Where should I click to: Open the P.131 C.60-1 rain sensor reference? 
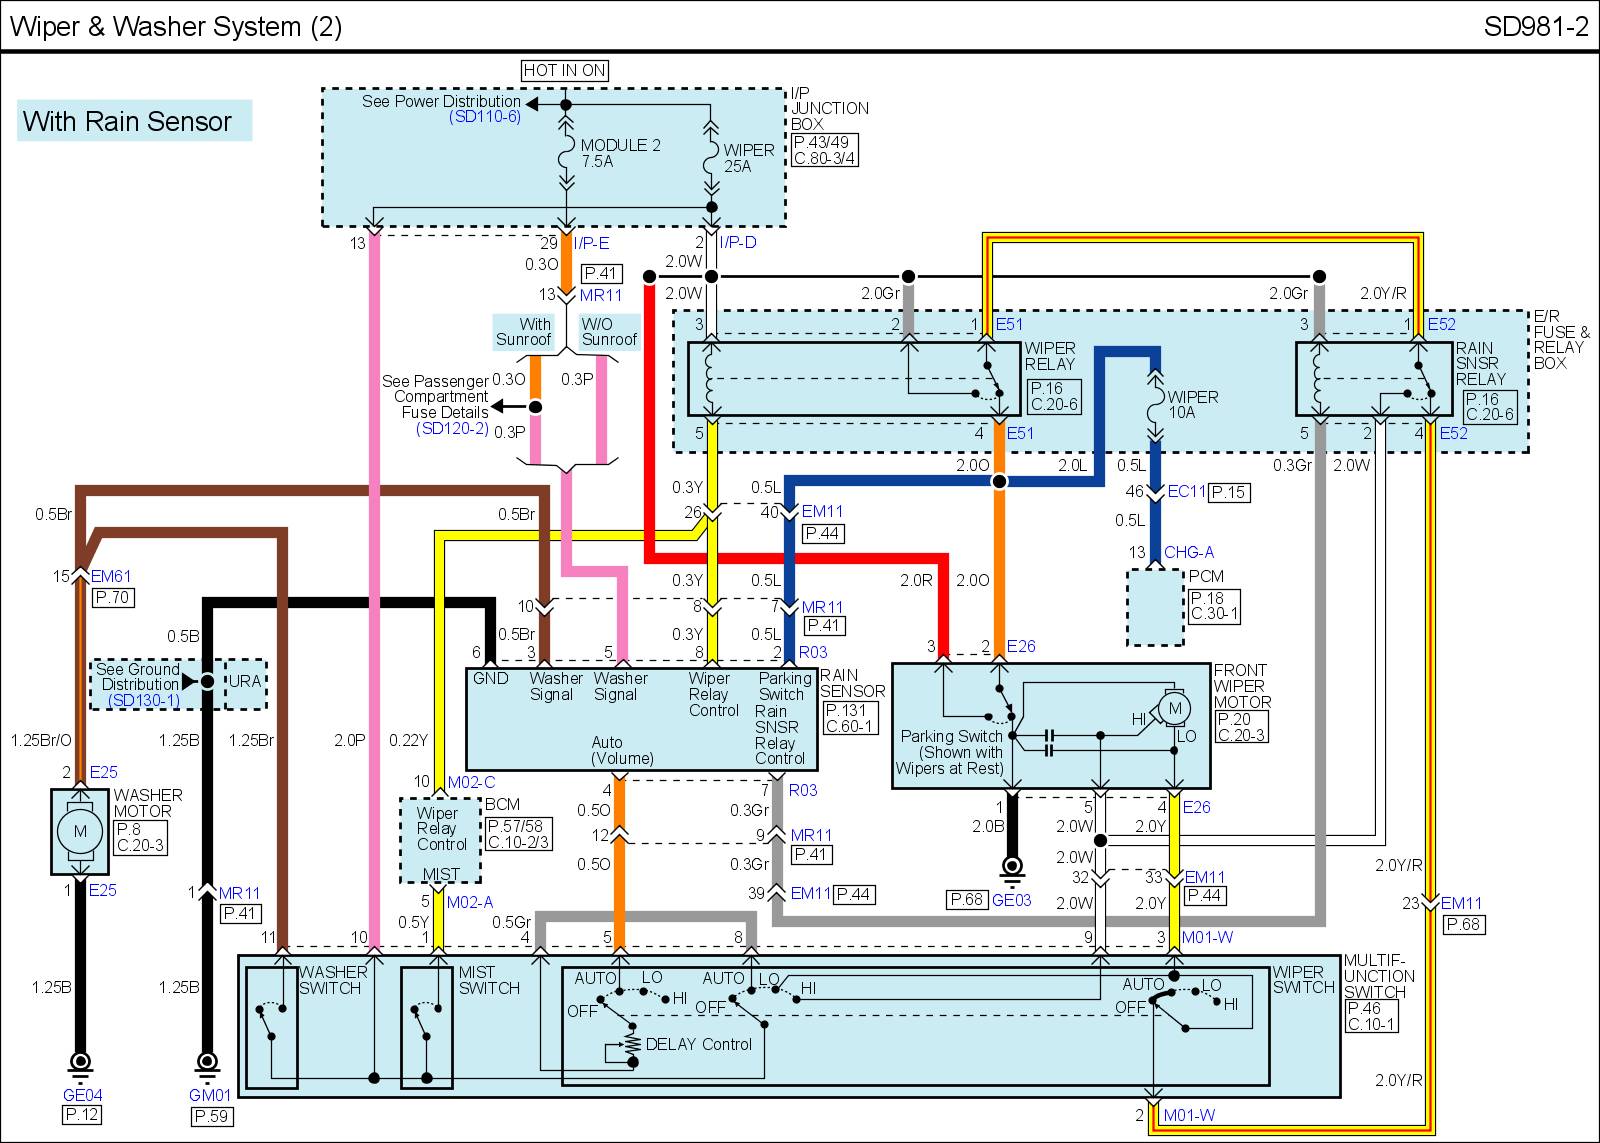[850, 718]
